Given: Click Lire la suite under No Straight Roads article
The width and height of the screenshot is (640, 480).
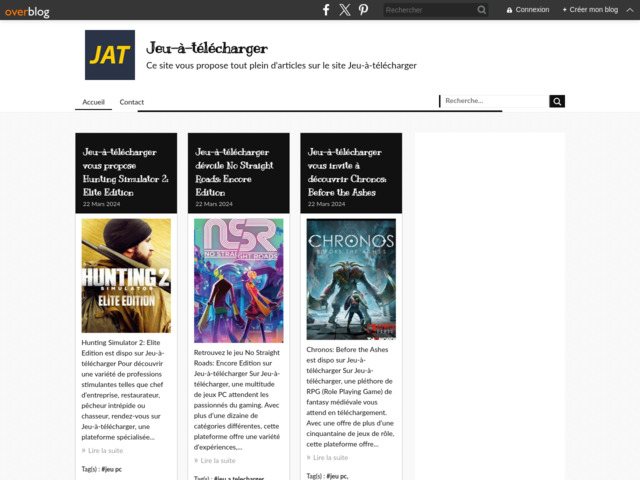Looking at the screenshot, I should pos(218,461).
